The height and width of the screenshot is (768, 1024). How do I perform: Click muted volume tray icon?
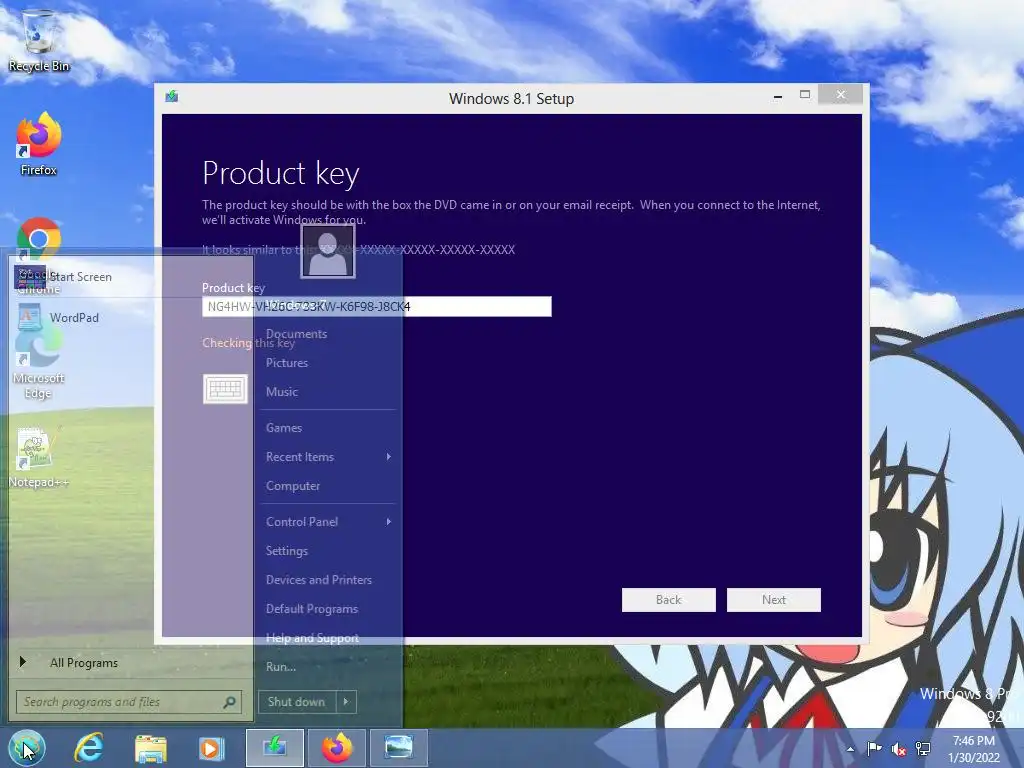[899, 749]
